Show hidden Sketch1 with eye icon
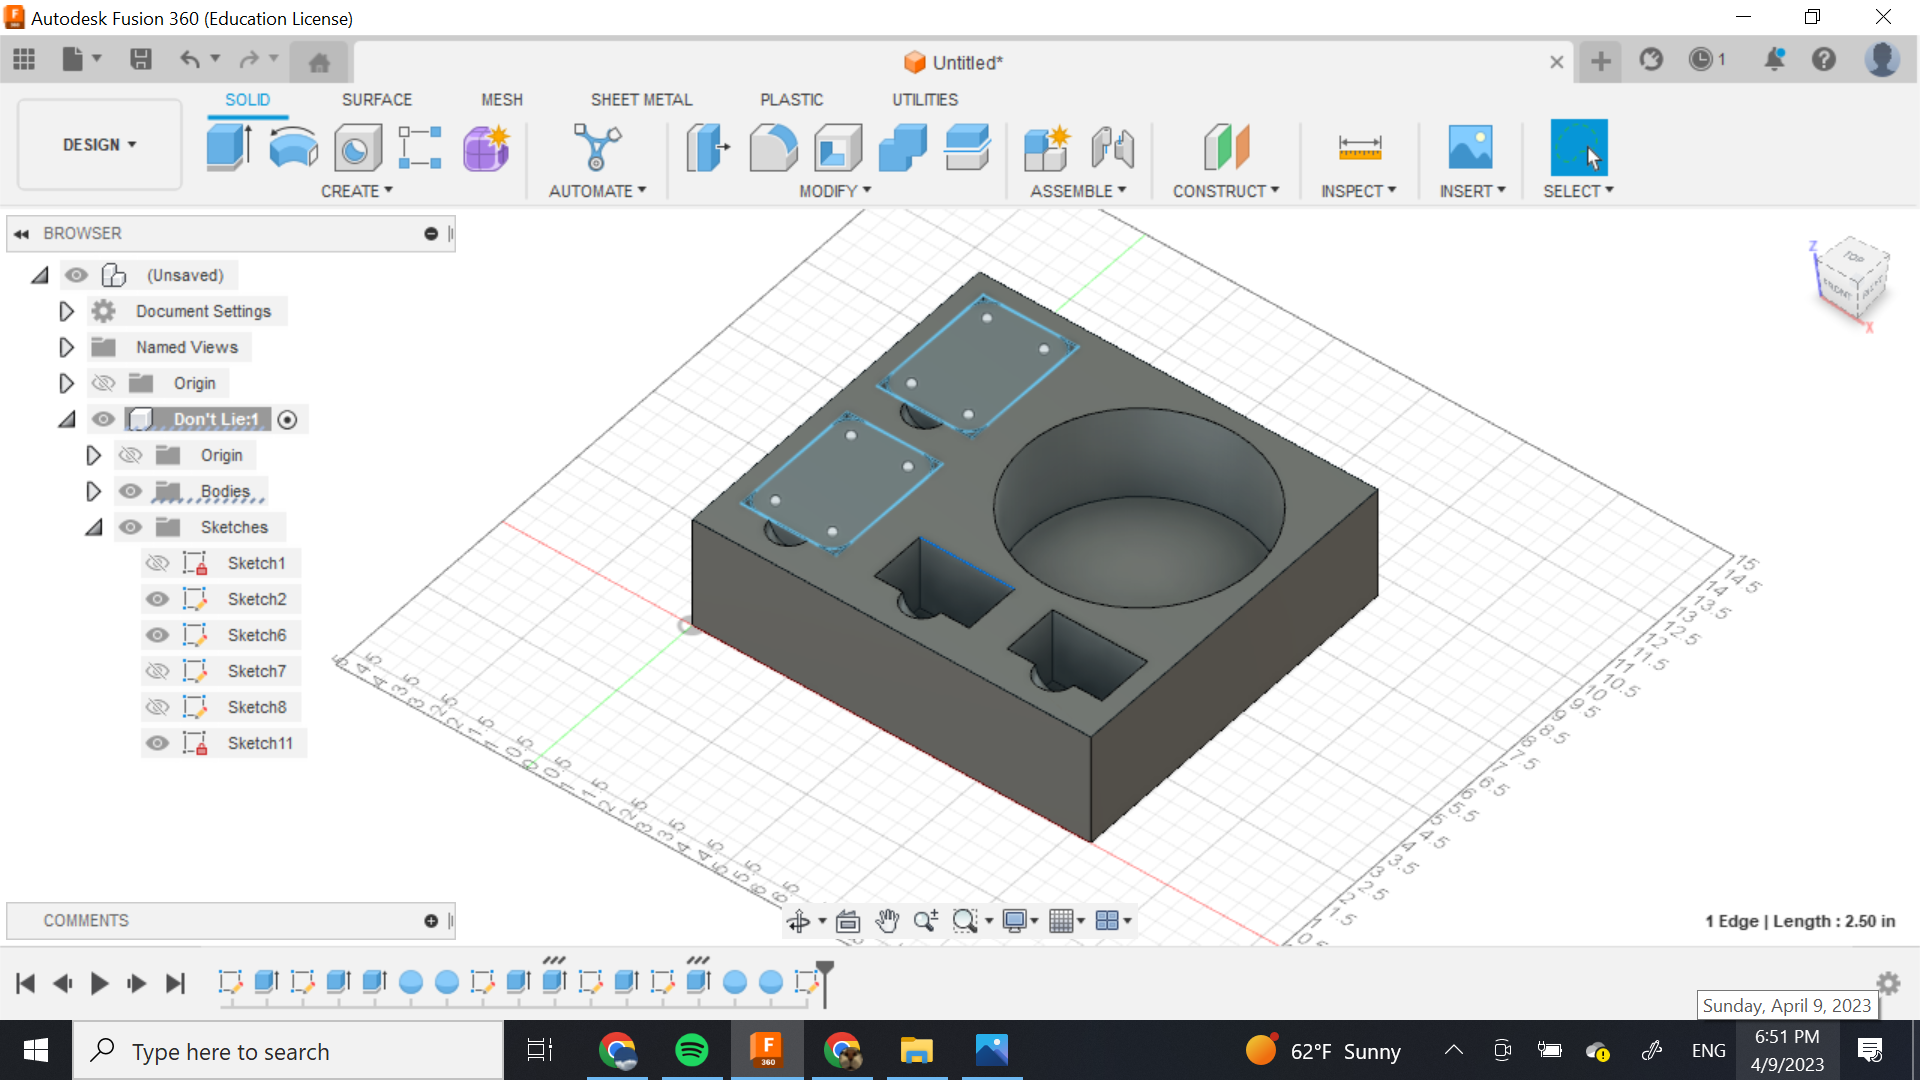 coord(157,563)
